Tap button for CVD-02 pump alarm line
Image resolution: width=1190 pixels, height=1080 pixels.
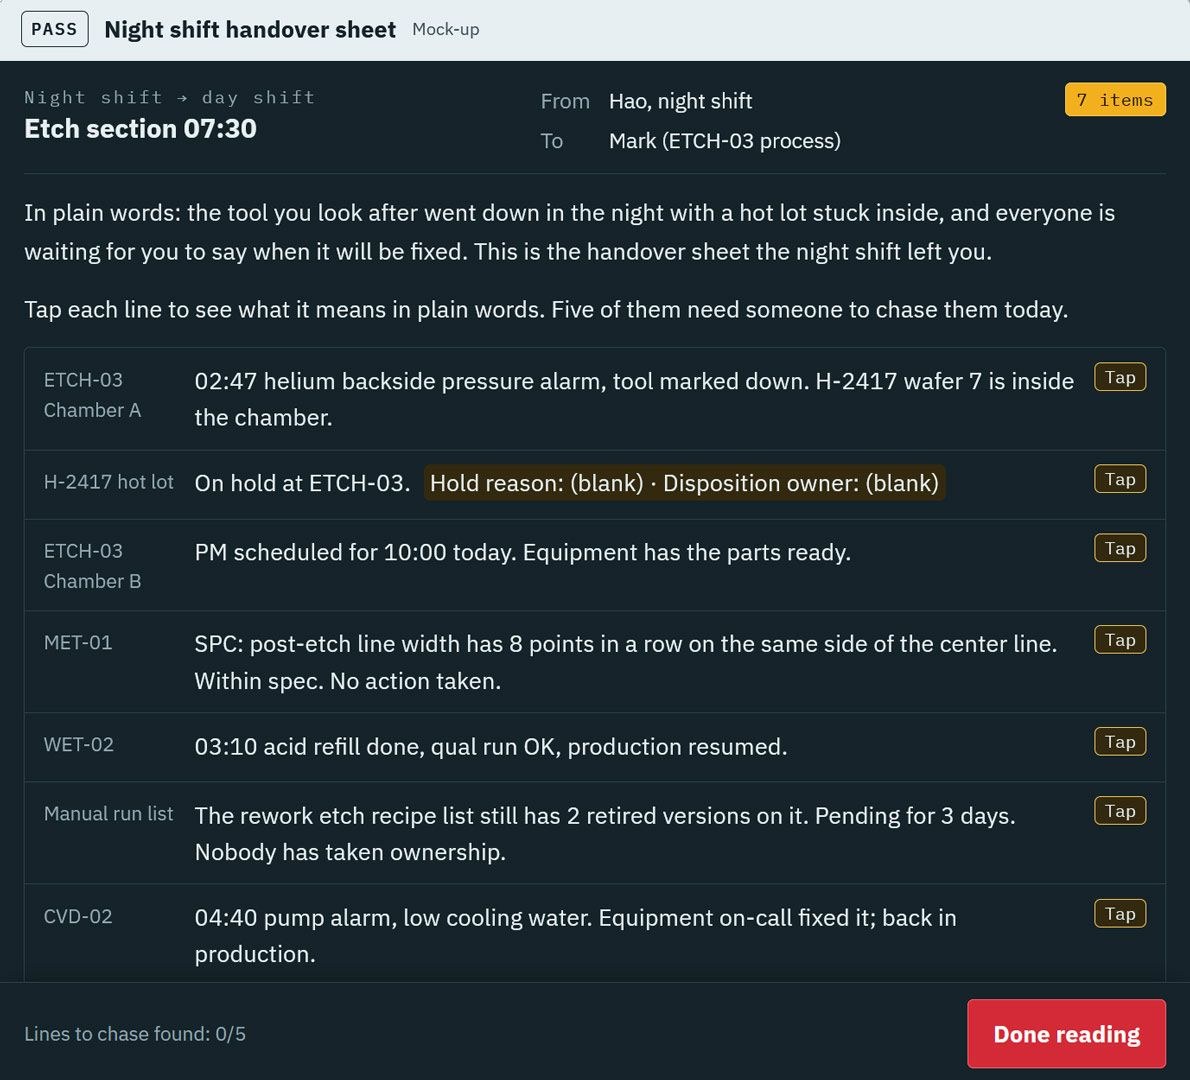point(1119,913)
